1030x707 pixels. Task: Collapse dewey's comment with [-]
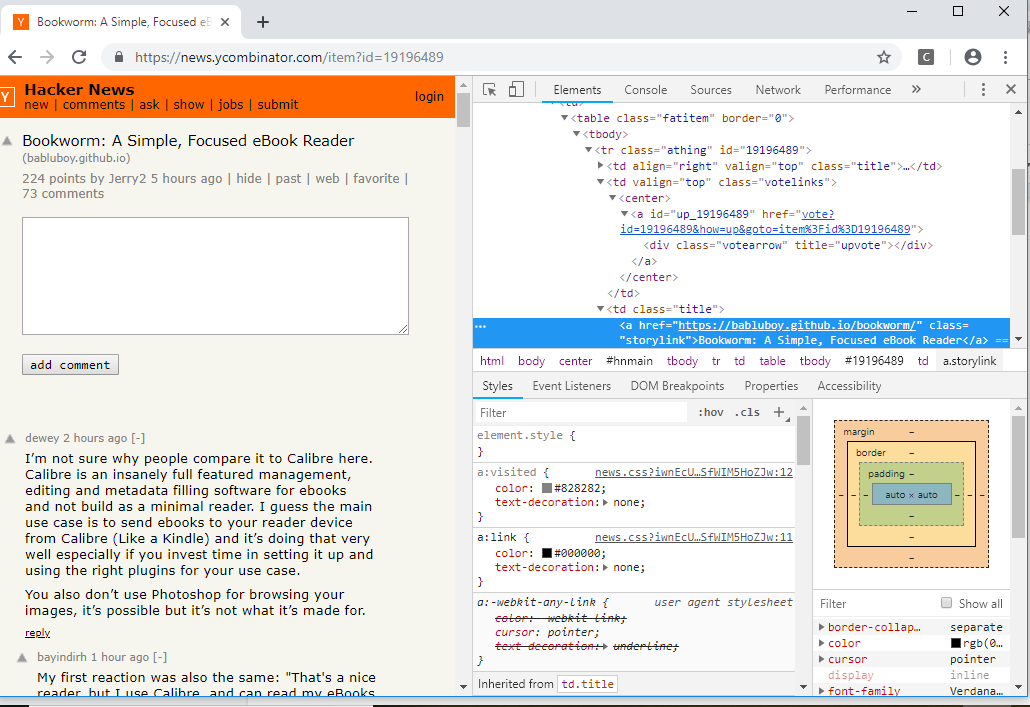tap(138, 438)
